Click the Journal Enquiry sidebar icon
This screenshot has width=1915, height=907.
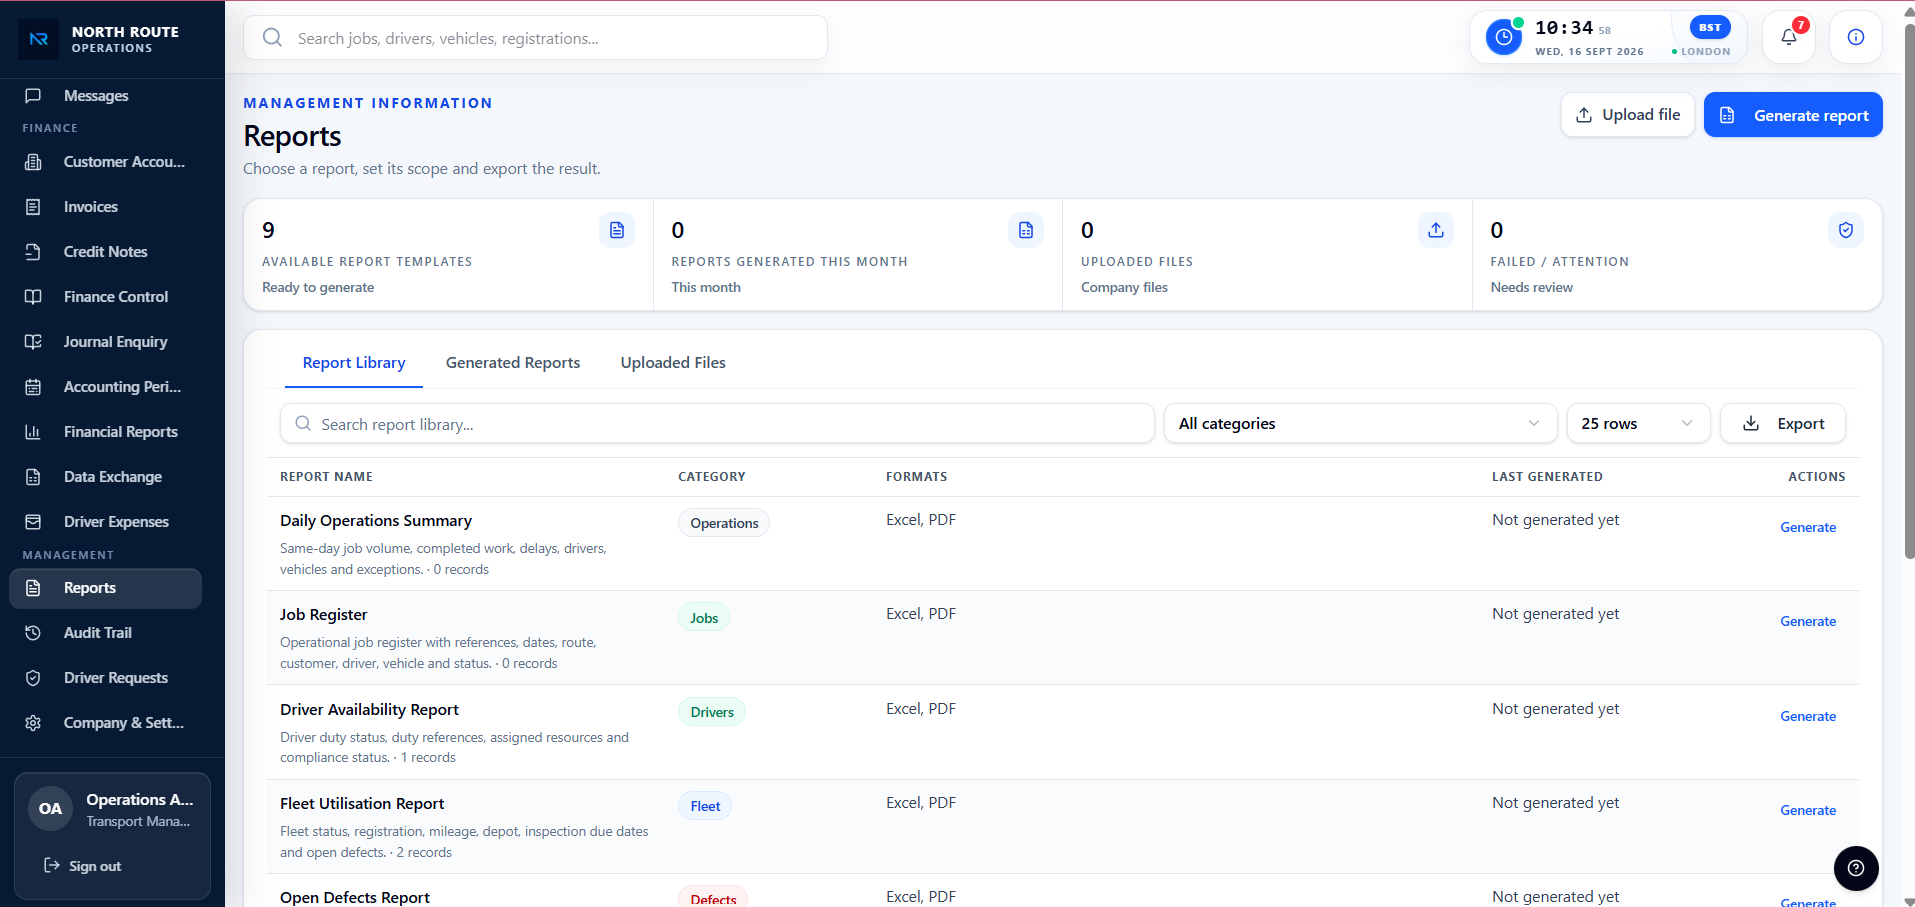(x=33, y=342)
